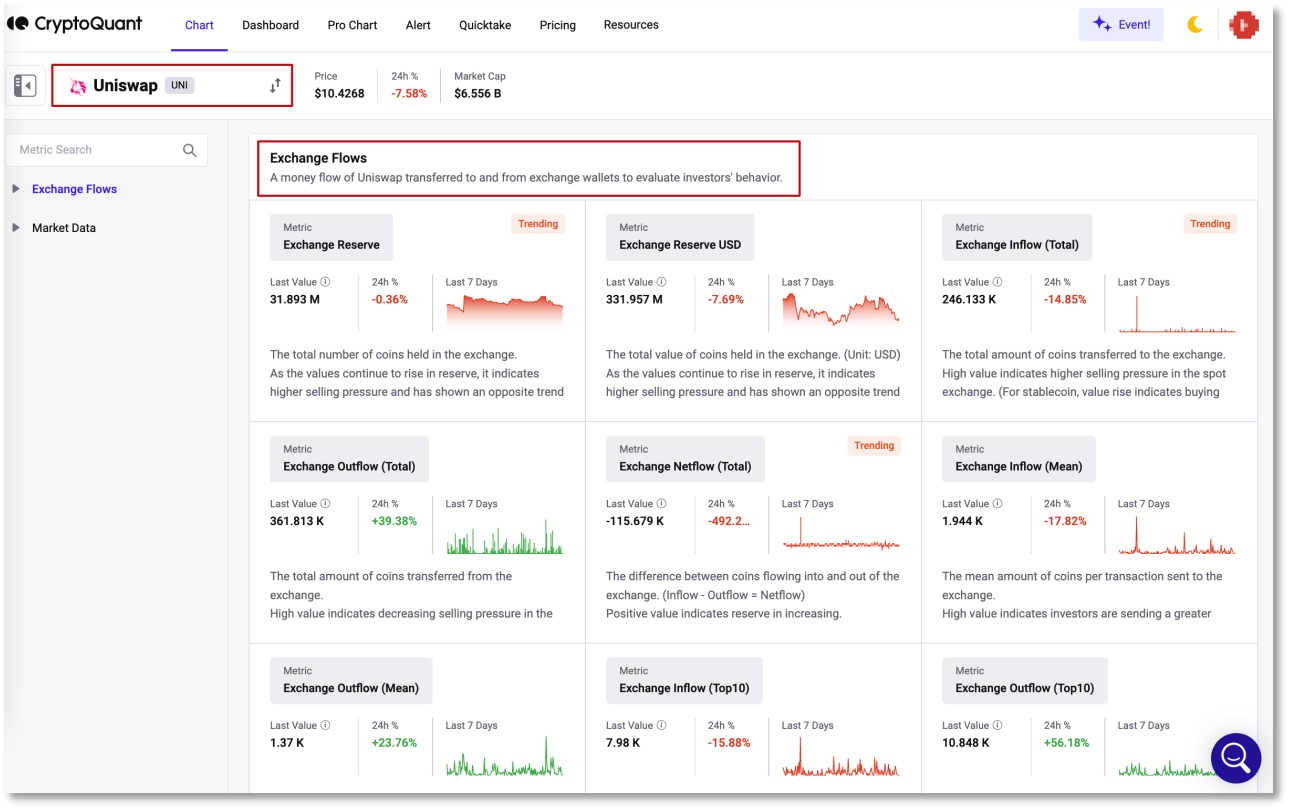The image size is (1290, 810).
Task: Open the Pricing tab
Action: [x=557, y=25]
